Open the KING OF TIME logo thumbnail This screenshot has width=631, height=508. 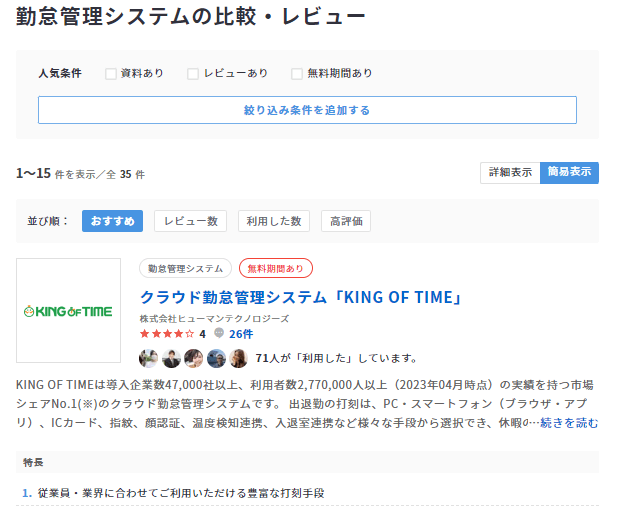[68, 310]
